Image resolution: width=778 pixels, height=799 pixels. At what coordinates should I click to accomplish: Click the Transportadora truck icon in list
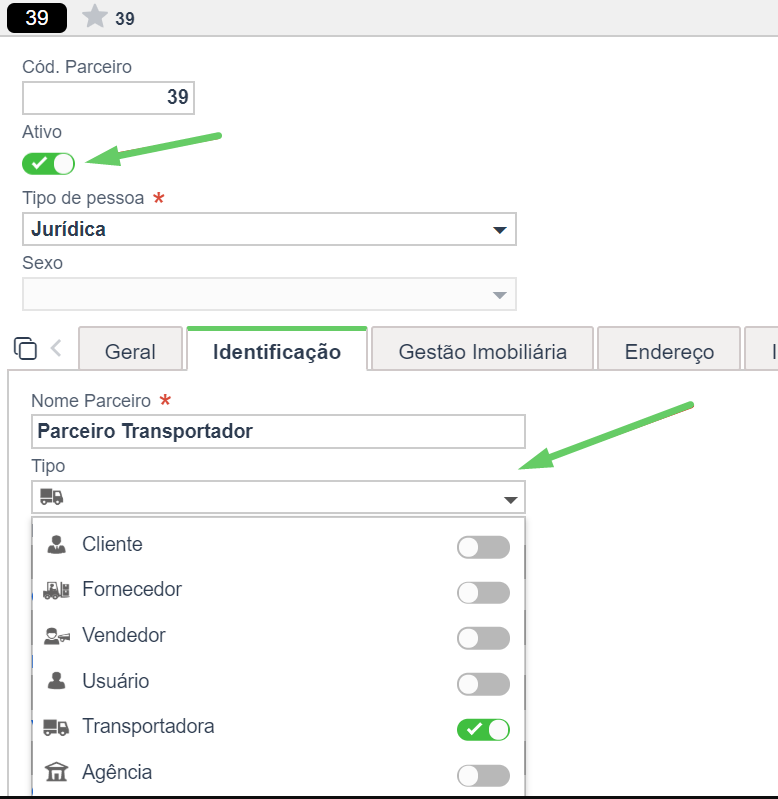point(56,727)
